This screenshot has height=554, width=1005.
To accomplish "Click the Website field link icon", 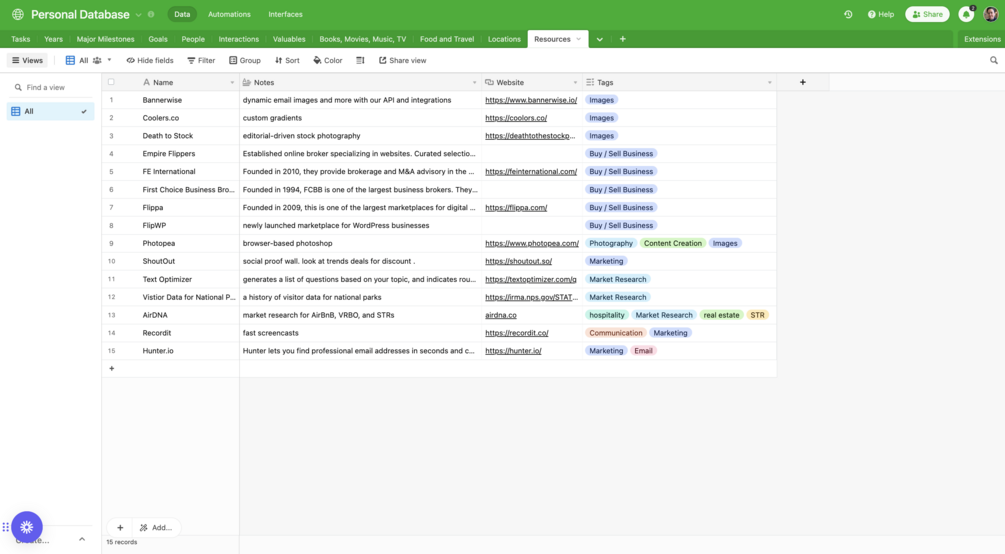I will 489,82.
